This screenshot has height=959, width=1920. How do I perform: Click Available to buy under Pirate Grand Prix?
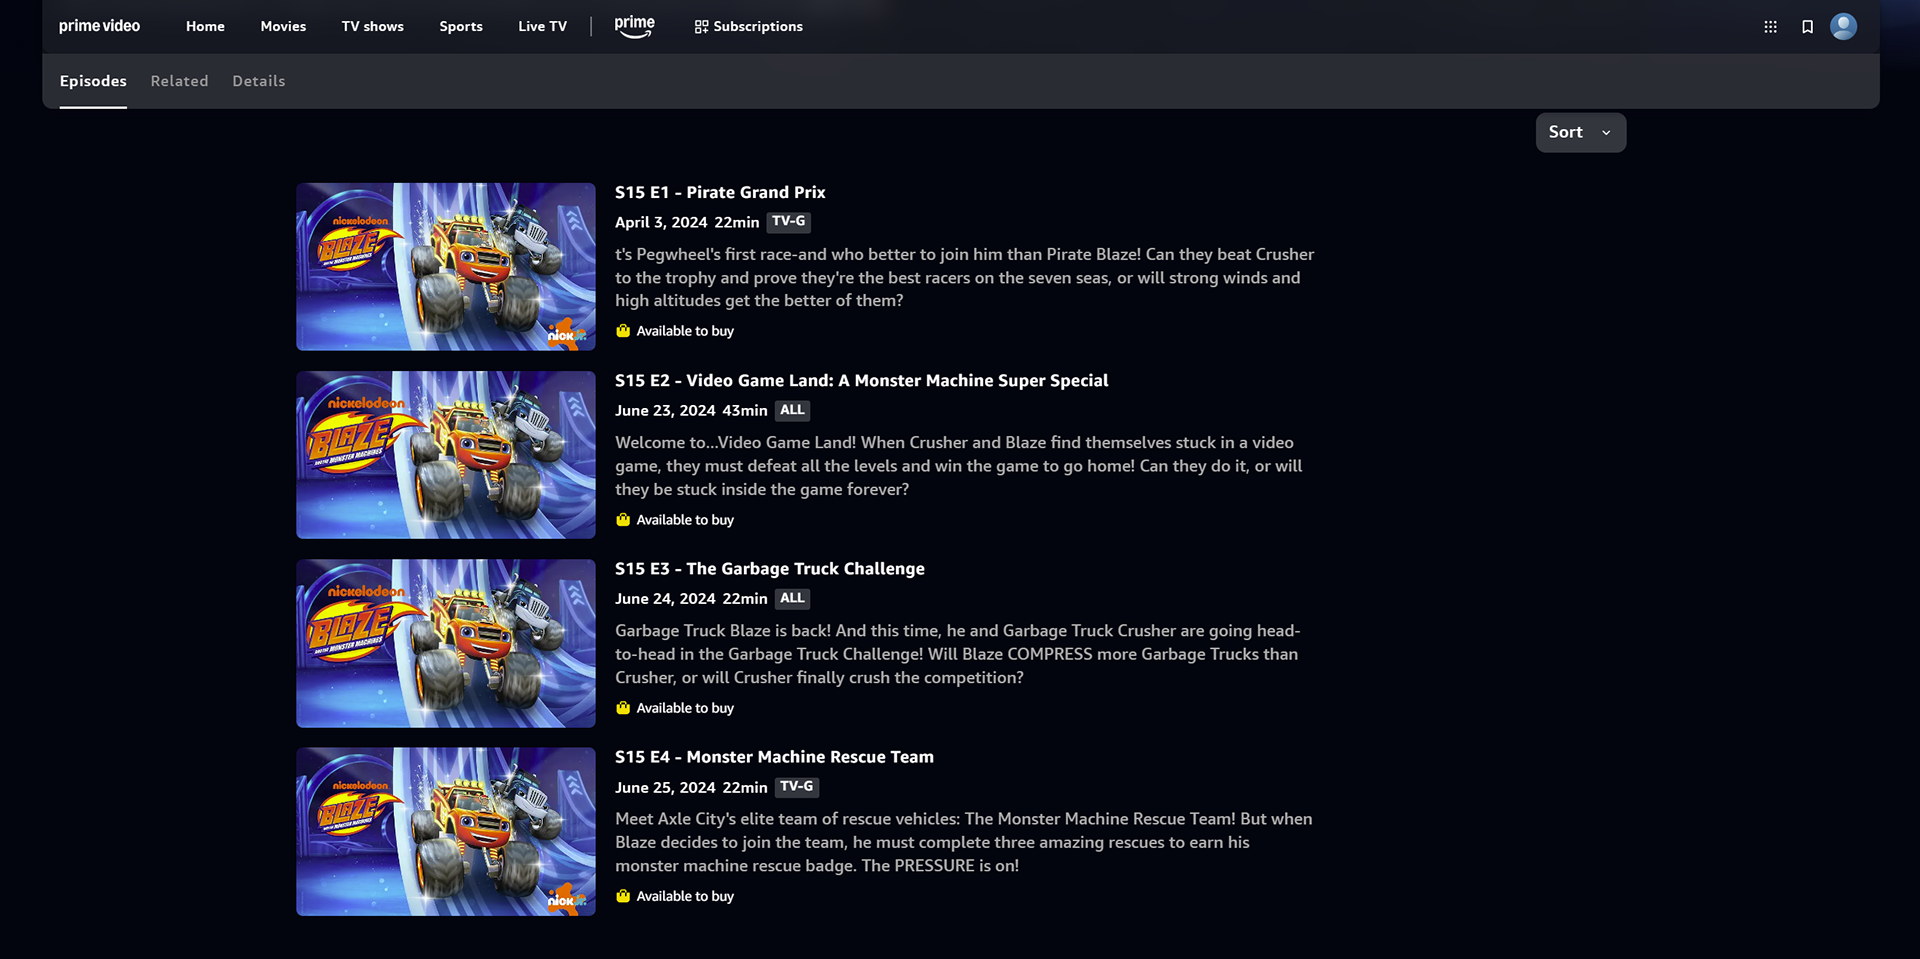[685, 331]
